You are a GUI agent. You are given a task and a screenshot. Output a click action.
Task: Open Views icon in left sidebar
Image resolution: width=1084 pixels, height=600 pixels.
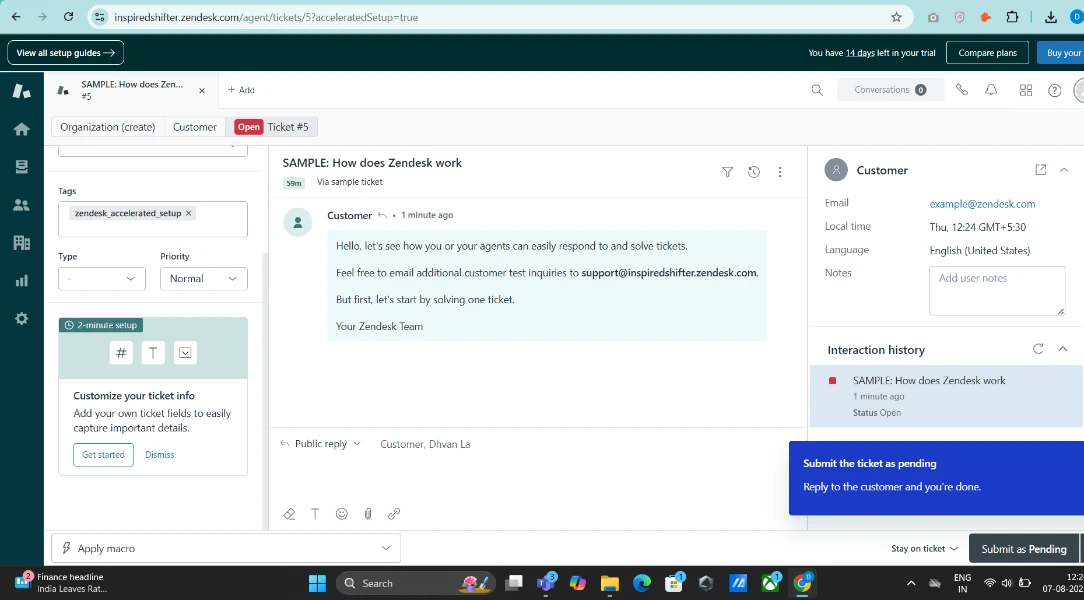click(x=21, y=167)
